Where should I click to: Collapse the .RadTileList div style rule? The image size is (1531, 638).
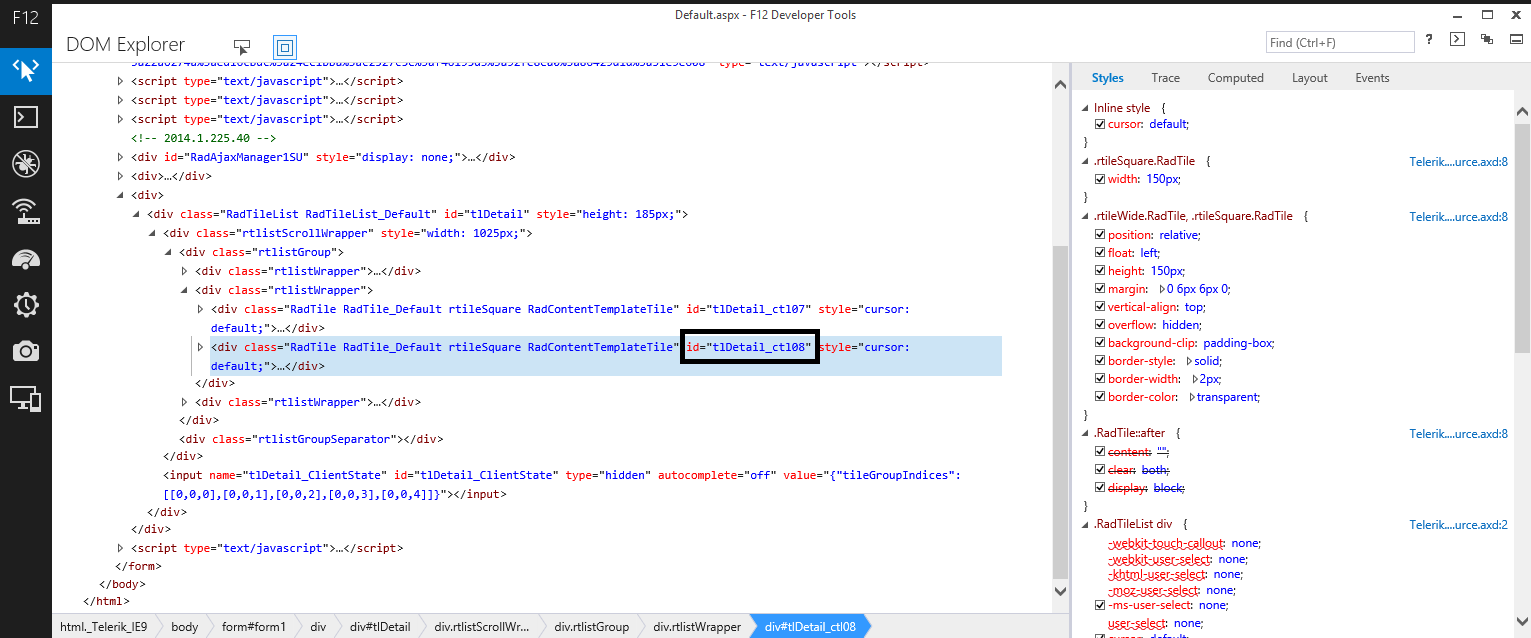tap(1085, 524)
